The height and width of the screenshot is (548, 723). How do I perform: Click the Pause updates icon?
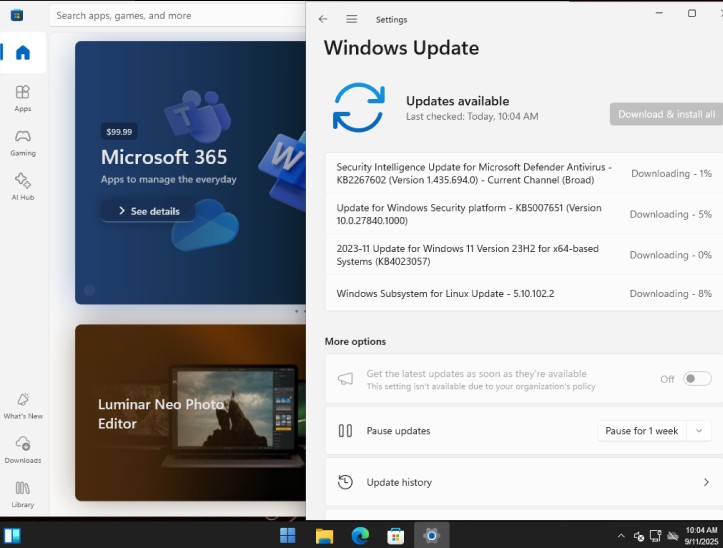click(345, 431)
